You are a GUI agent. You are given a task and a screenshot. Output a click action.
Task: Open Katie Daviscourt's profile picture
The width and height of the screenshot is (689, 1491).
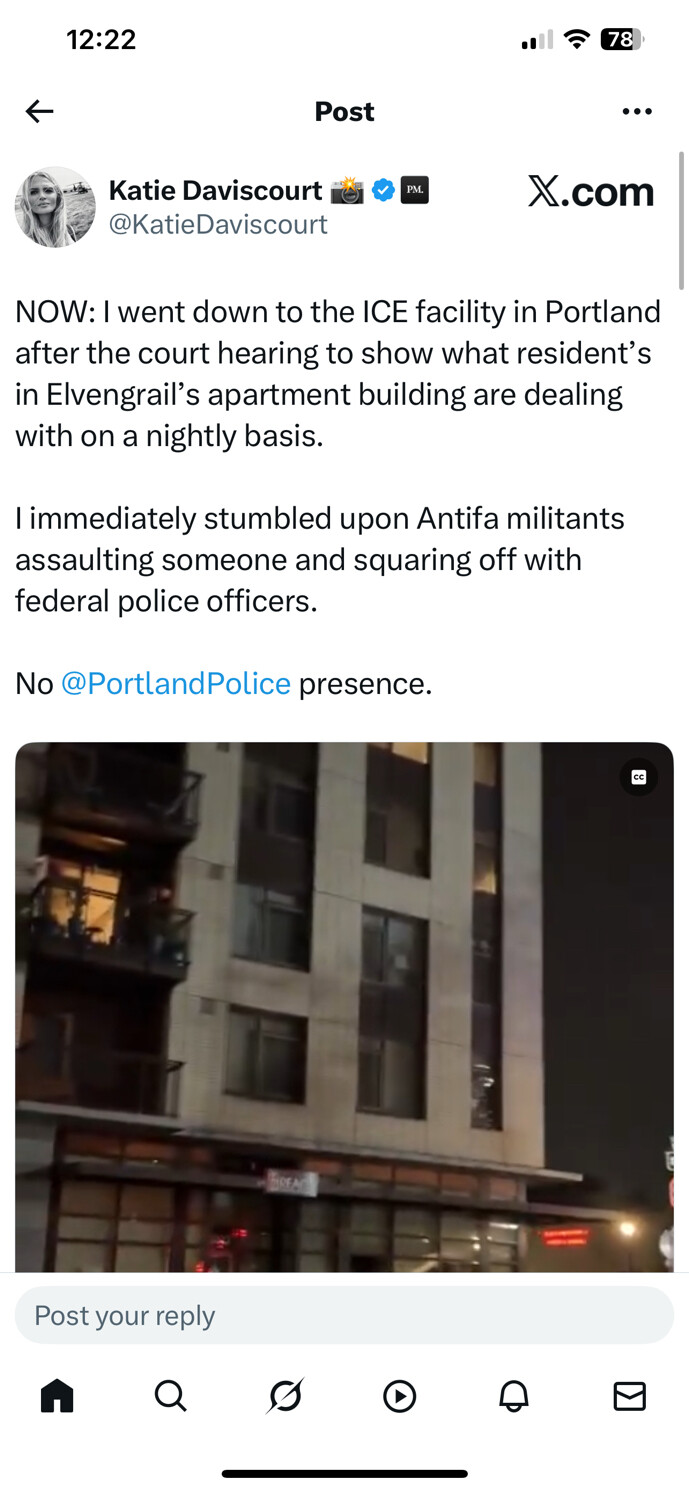(x=55, y=206)
